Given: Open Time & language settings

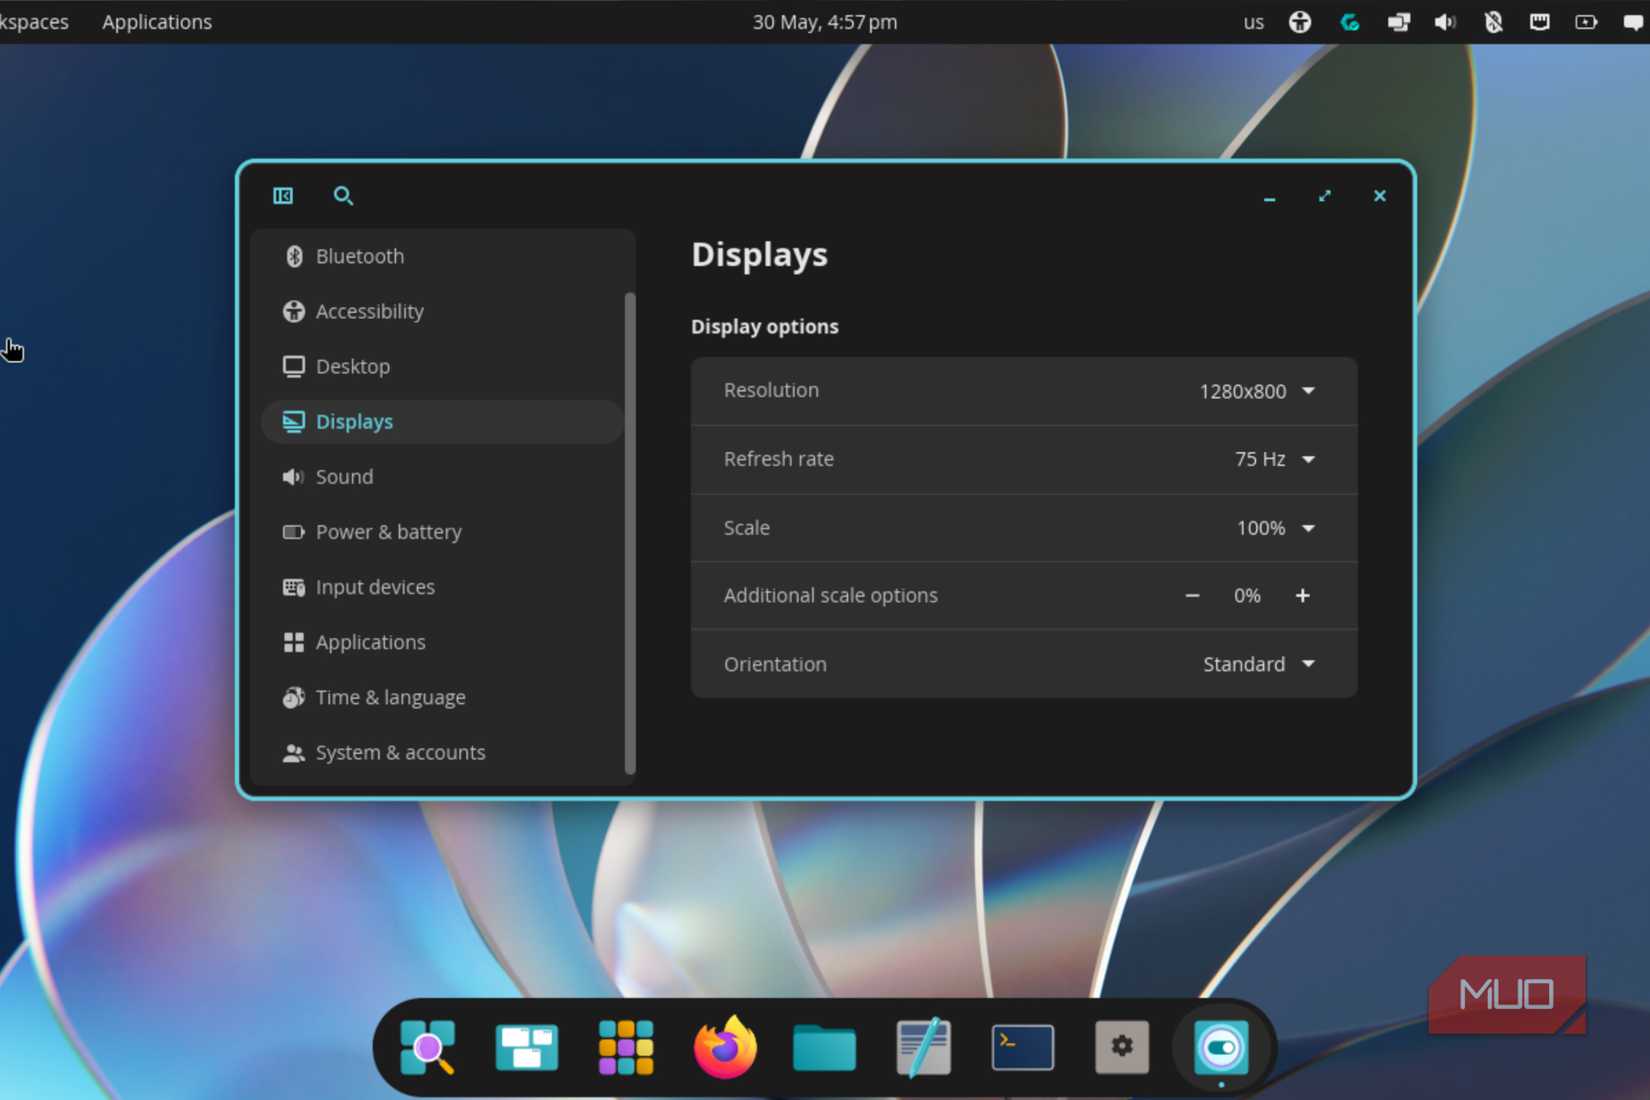Looking at the screenshot, I should point(442,697).
